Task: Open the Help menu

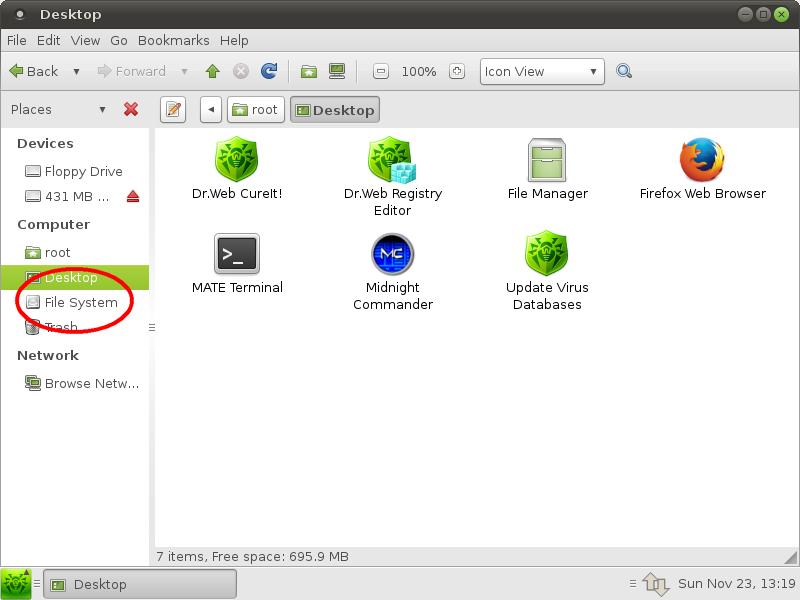Action: 234,40
